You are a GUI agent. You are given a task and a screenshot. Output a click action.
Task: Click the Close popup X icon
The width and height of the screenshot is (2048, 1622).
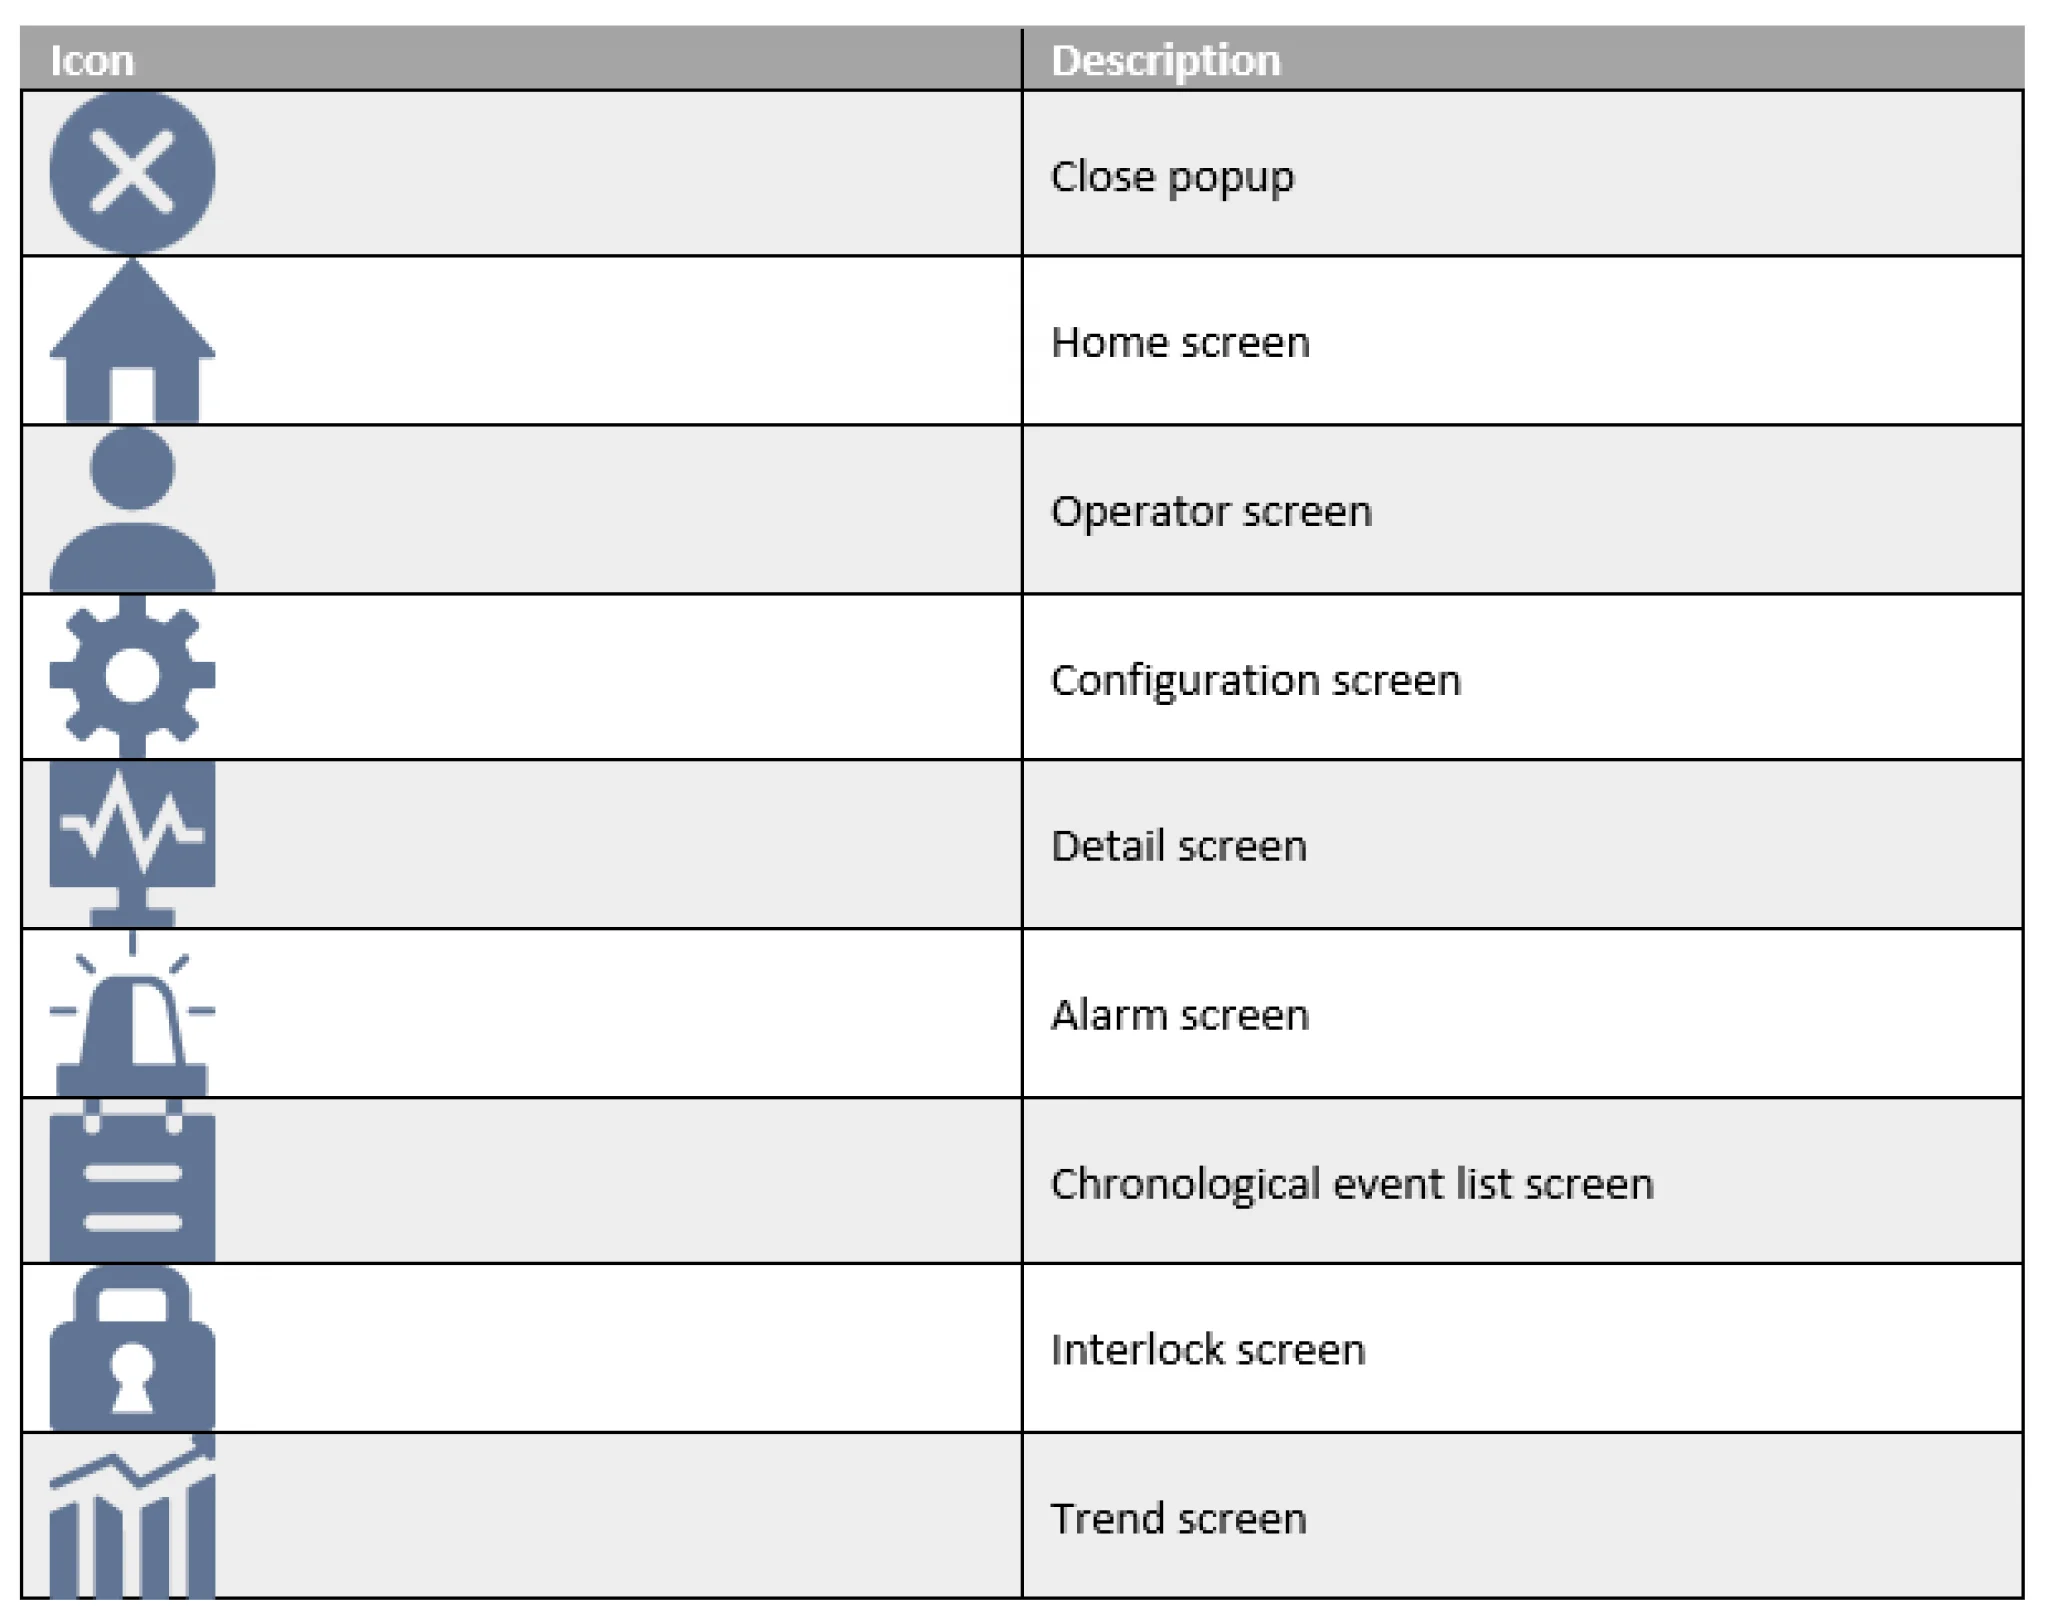(132, 172)
